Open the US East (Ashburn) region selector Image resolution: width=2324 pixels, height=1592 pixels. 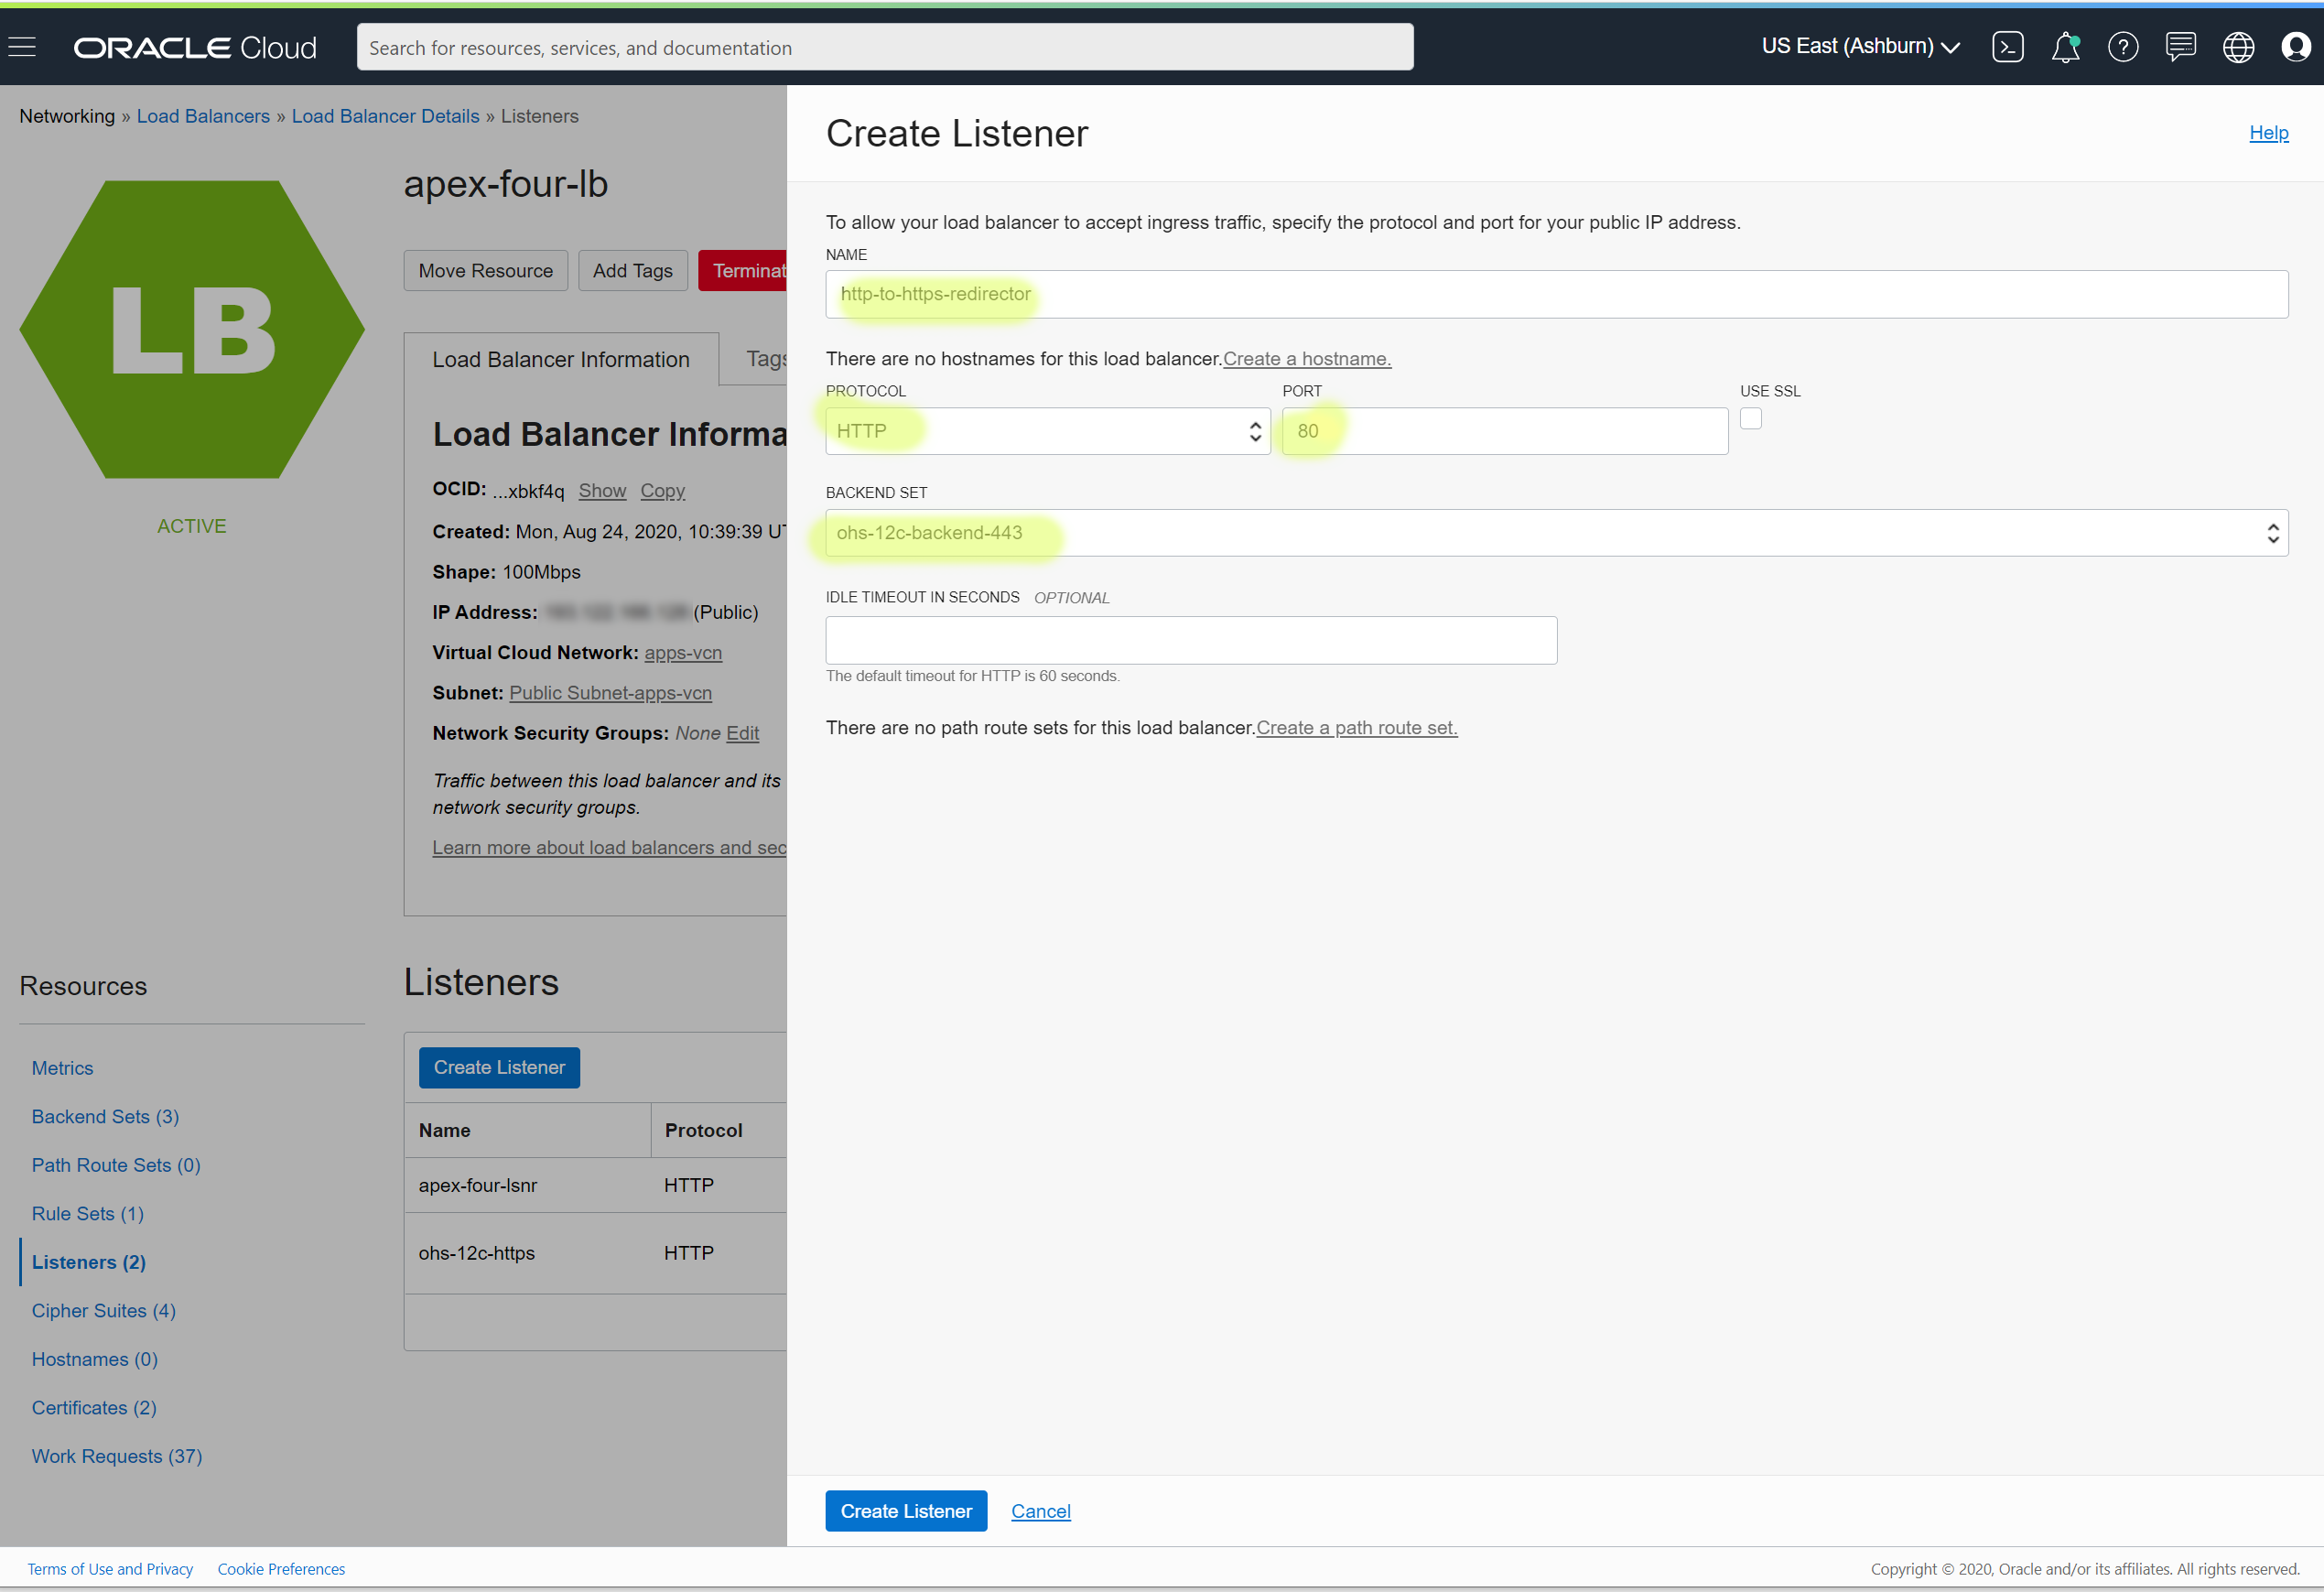click(x=1859, y=47)
